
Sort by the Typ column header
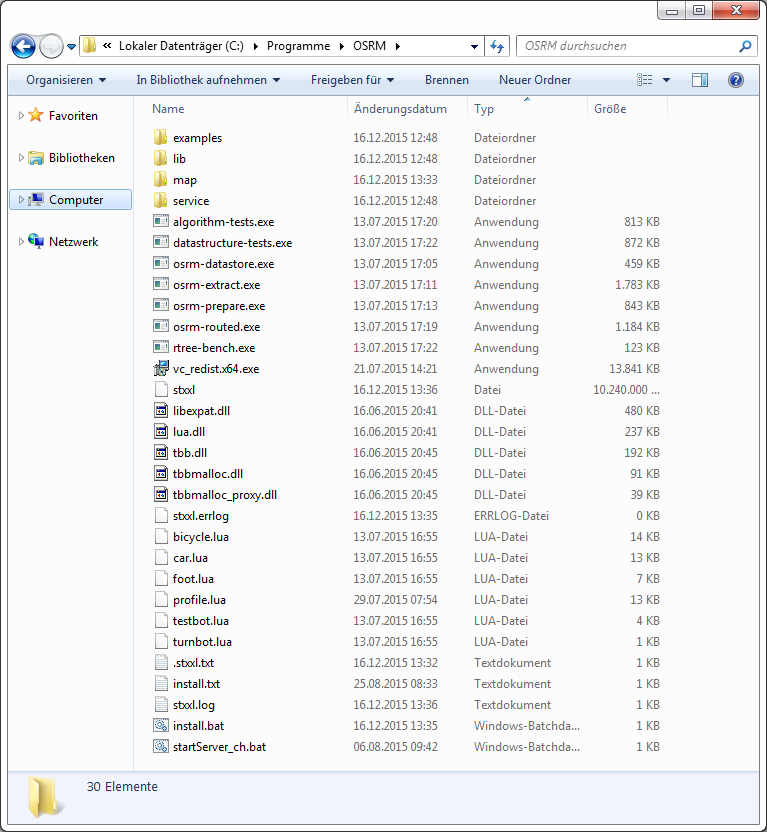pos(484,109)
